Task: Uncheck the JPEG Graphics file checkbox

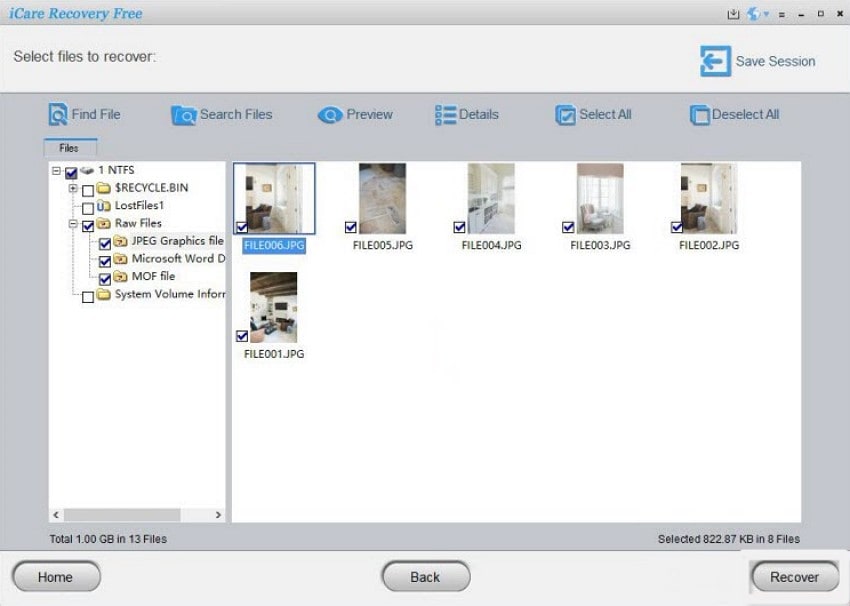Action: tap(105, 244)
